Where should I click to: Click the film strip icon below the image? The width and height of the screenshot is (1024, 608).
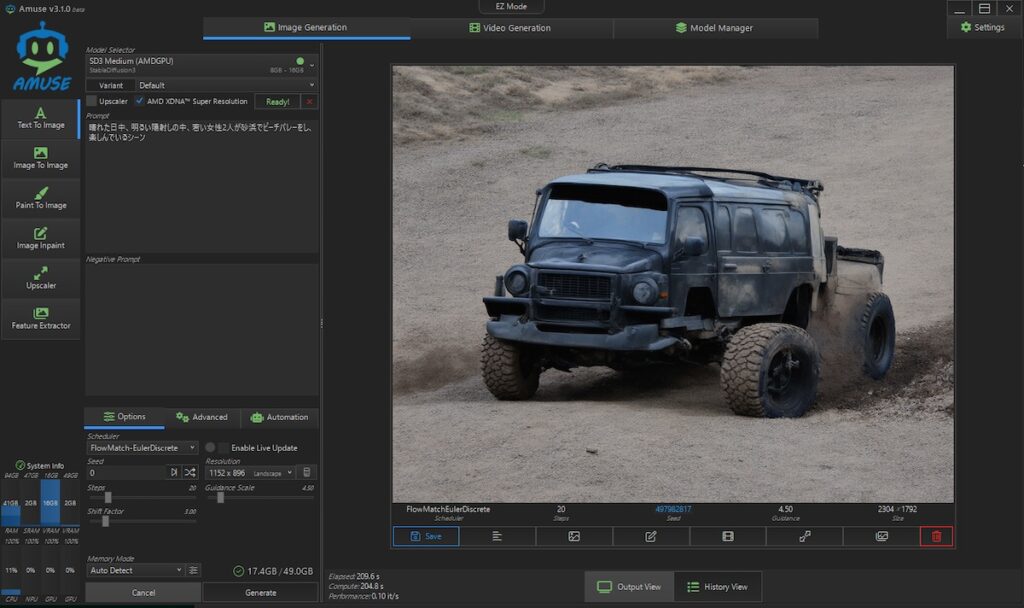coord(728,536)
